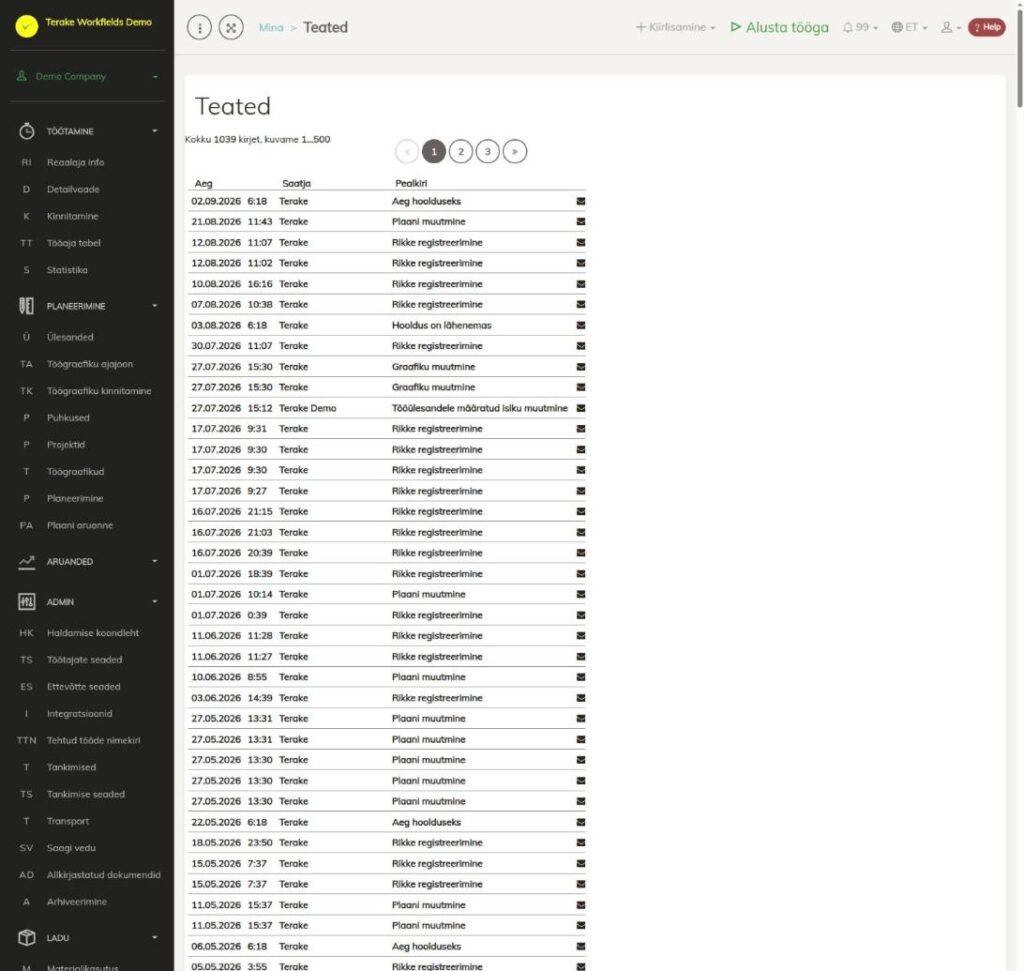This screenshot has height=971, width=1024.
Task: Open envelope icon for 02.09.2026 6:18 message
Action: click(x=581, y=201)
